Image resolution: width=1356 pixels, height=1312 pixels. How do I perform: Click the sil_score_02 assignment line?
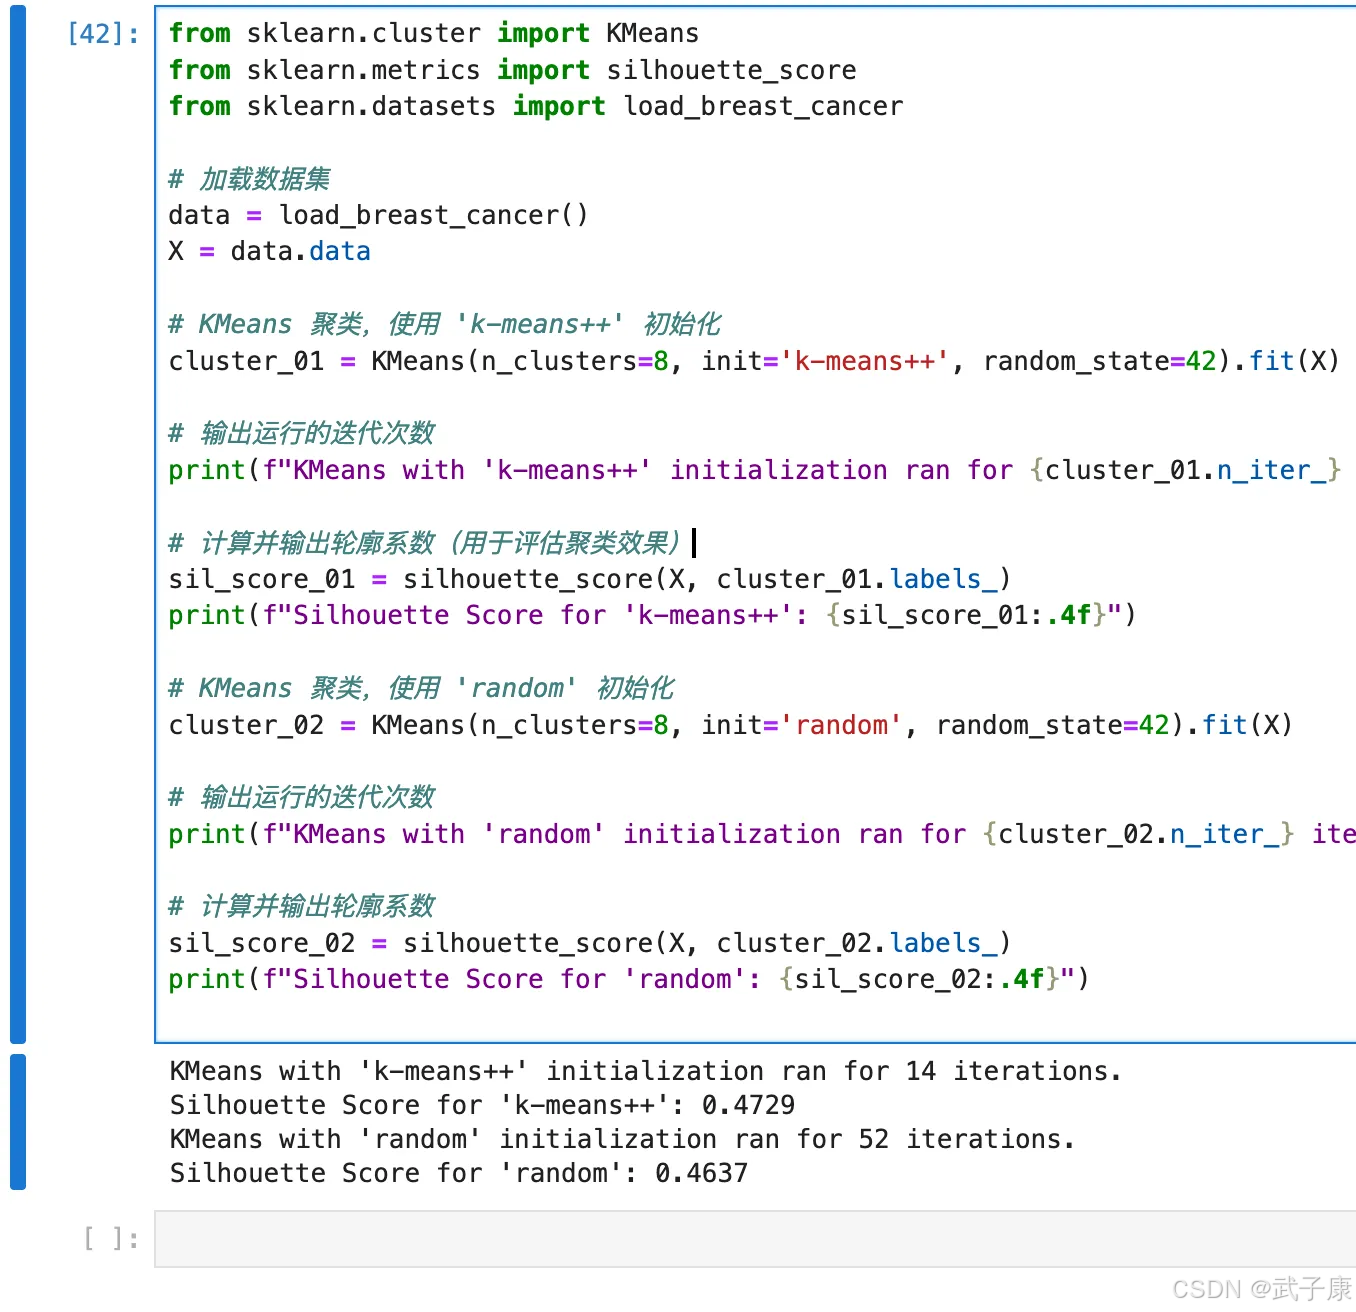(590, 943)
